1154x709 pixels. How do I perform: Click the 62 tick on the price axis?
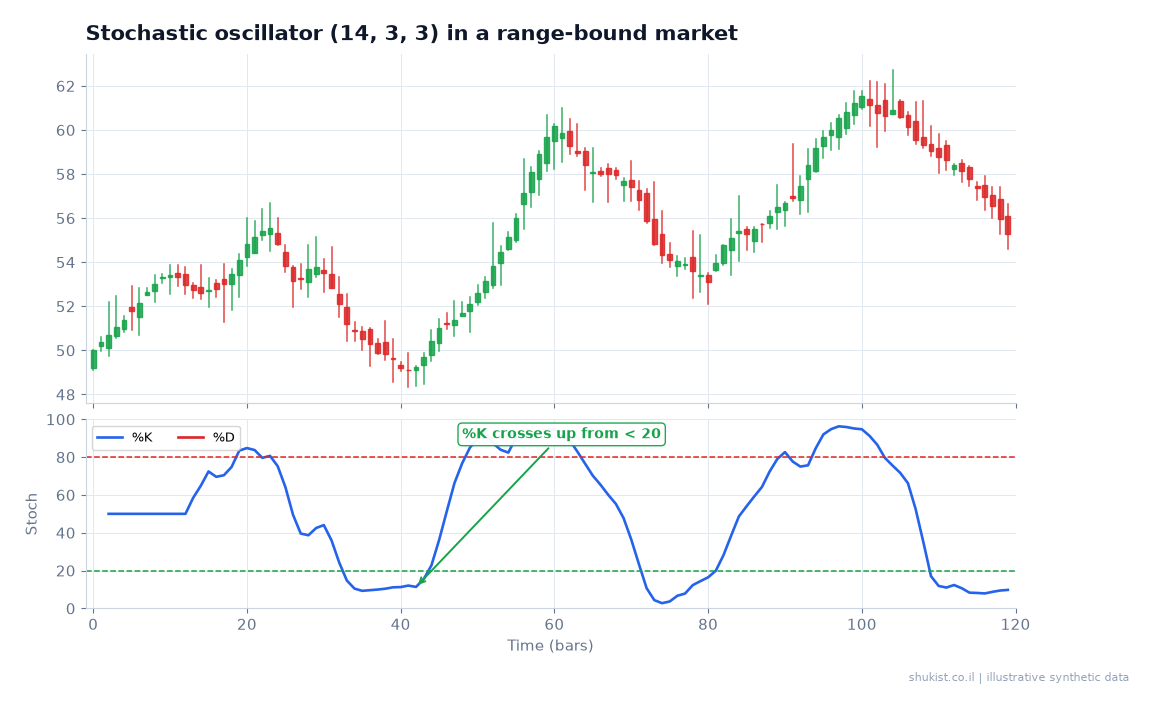click(66, 87)
